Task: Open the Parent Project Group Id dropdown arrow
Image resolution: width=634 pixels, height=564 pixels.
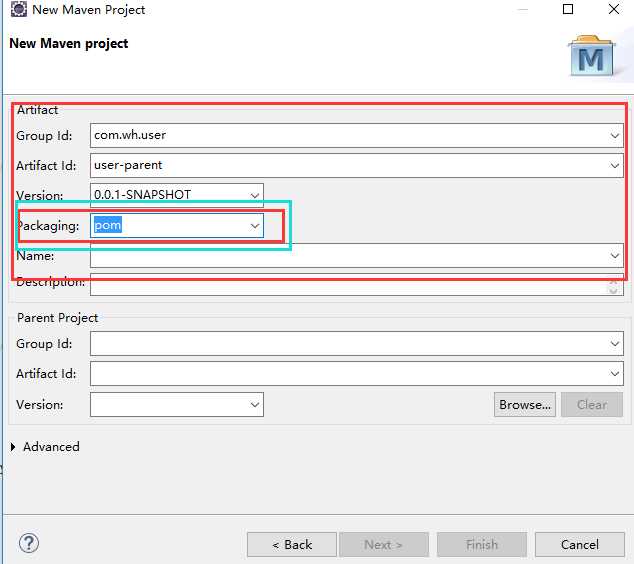Action: pos(615,344)
